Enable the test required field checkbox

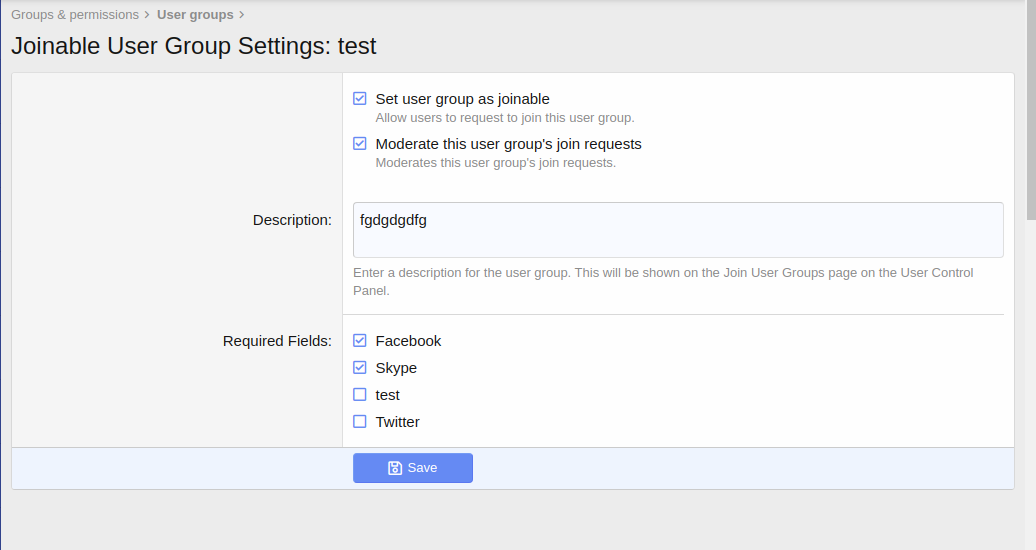pyautogui.click(x=360, y=395)
